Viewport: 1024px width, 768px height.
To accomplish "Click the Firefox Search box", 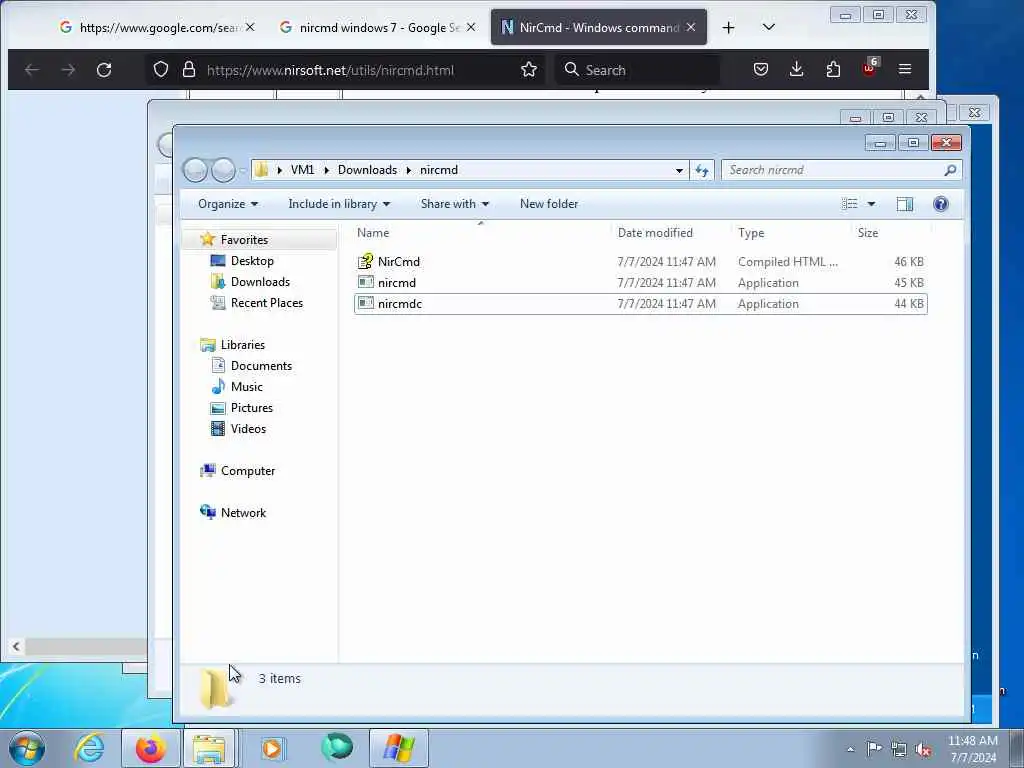I will pyautogui.click(x=638, y=69).
